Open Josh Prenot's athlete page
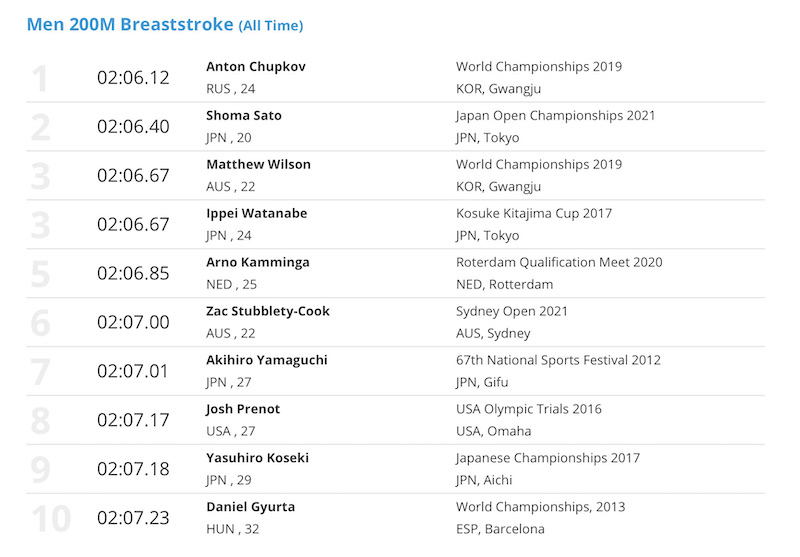The image size is (800, 557). point(243,410)
